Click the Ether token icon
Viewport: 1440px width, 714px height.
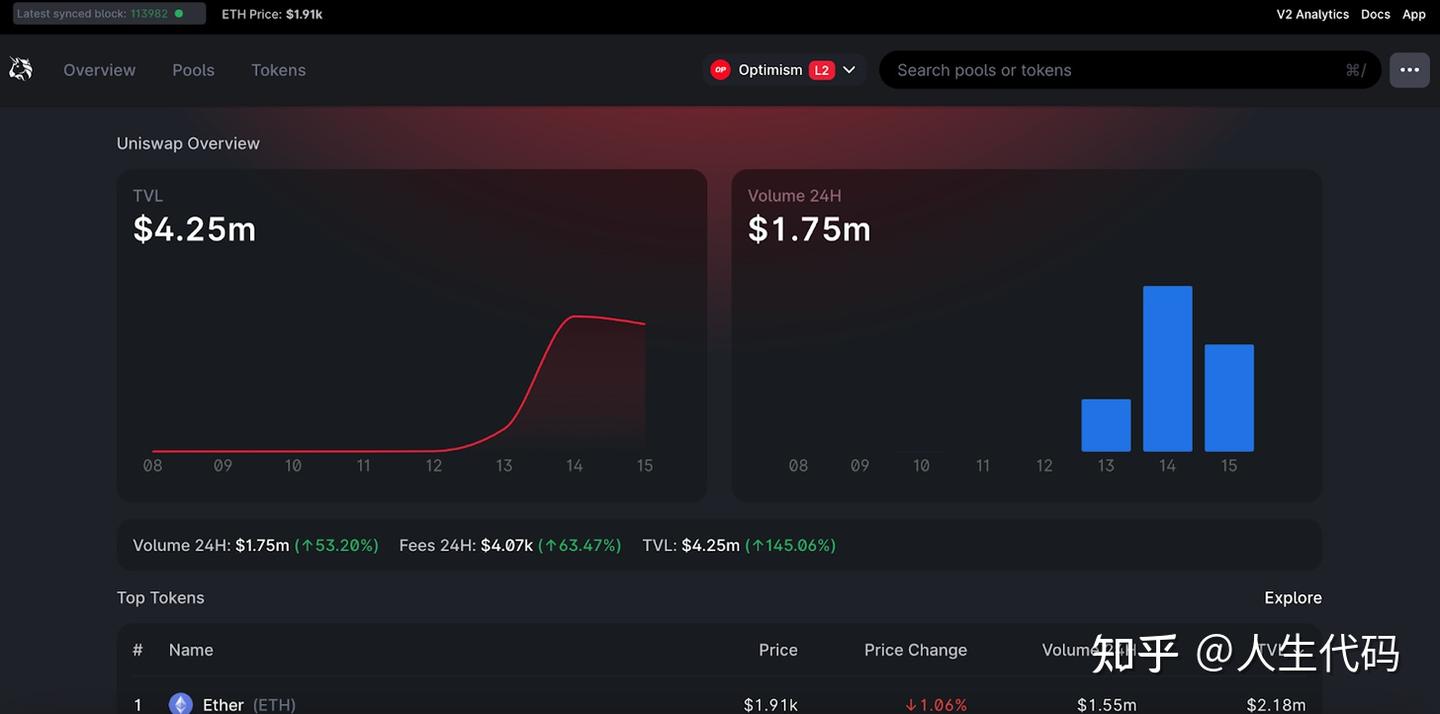click(181, 704)
